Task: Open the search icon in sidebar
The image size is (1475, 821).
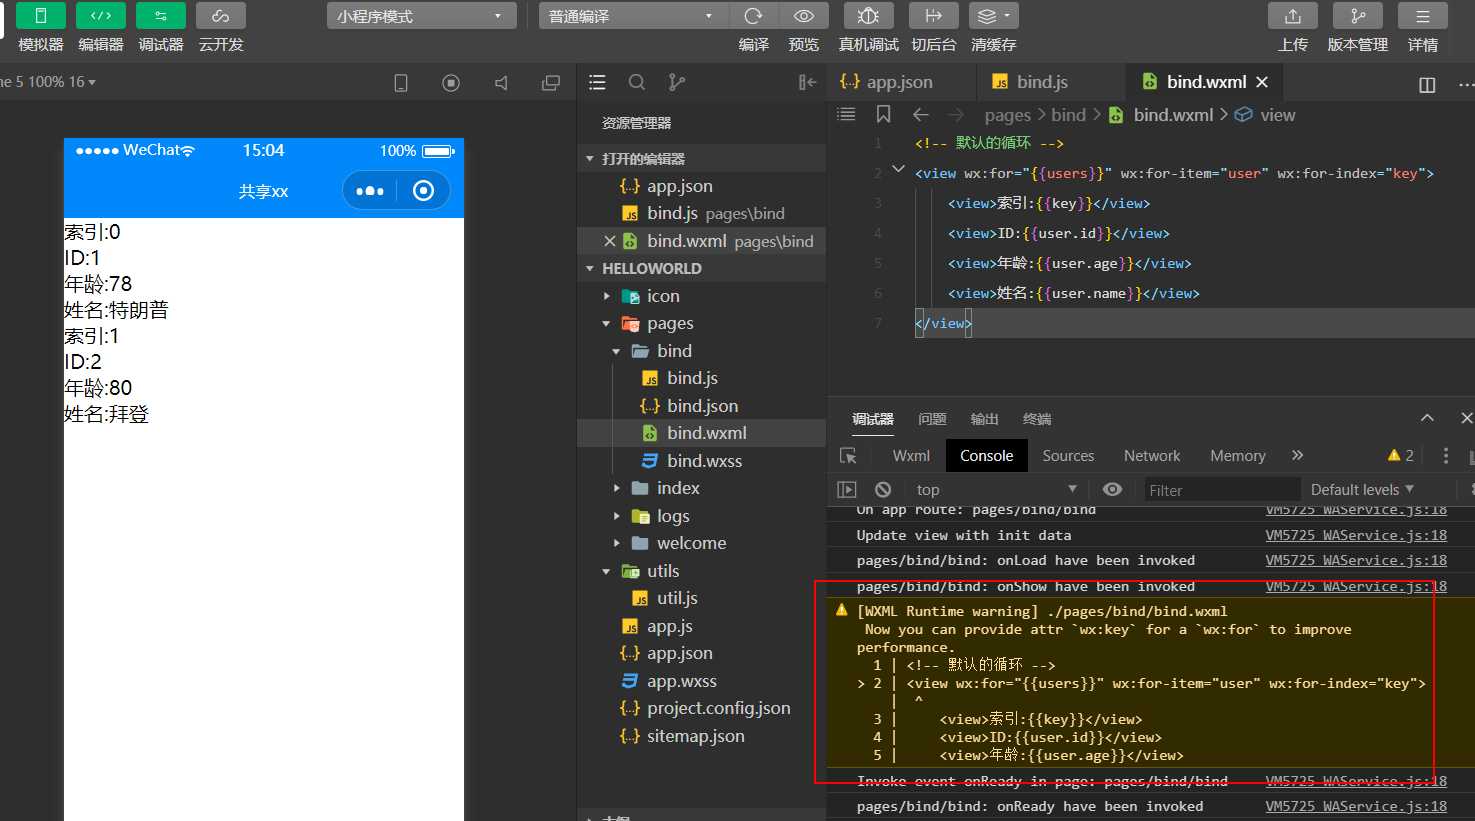Action: 637,83
